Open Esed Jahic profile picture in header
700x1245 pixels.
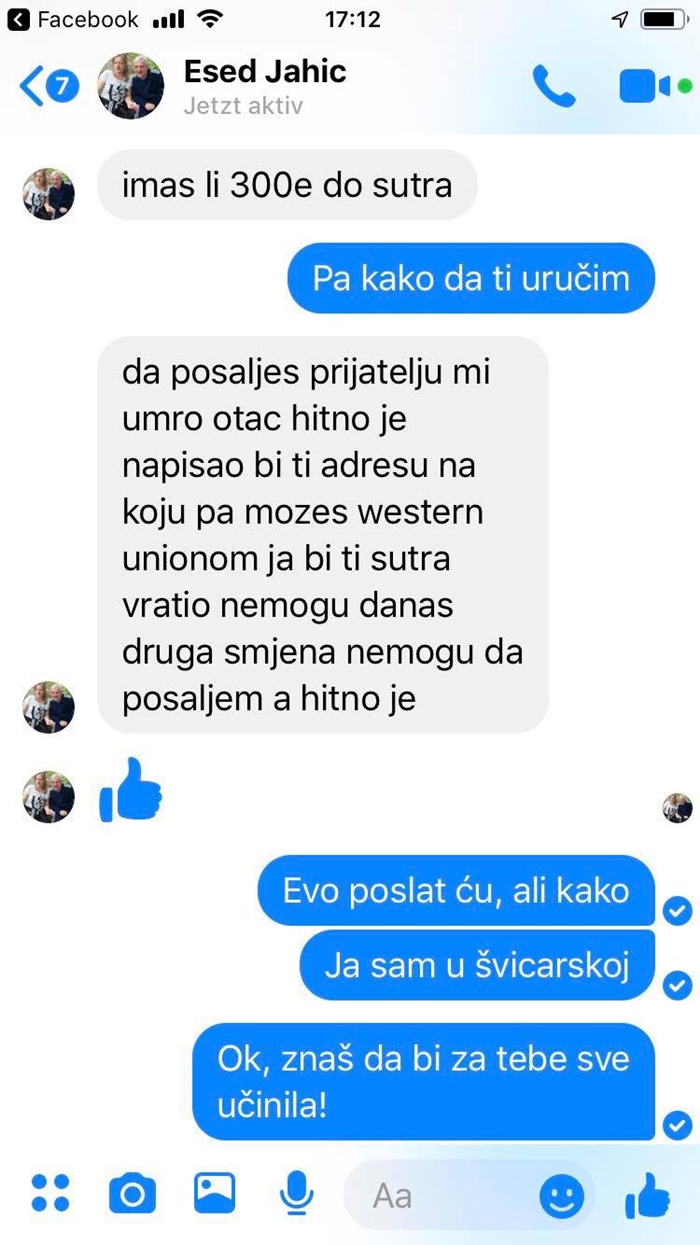[129, 86]
